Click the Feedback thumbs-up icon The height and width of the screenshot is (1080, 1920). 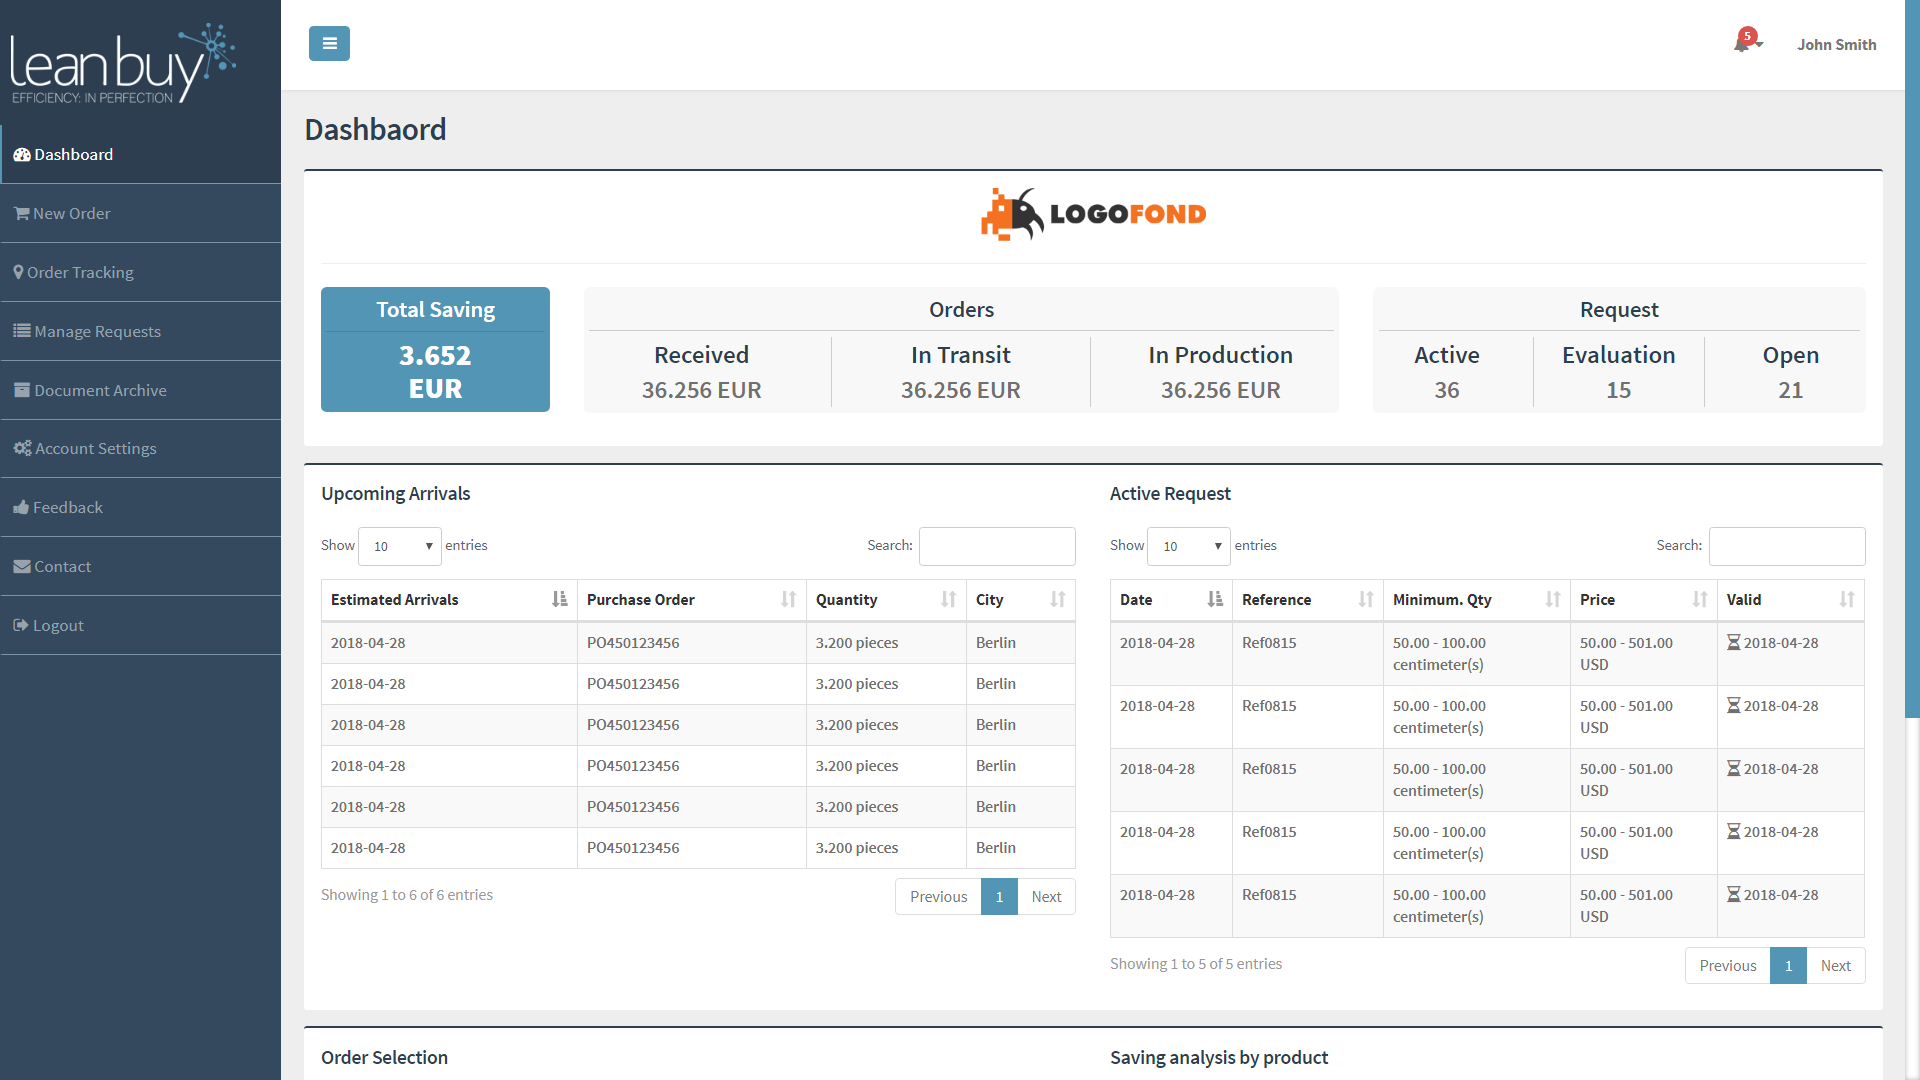[x=21, y=507]
